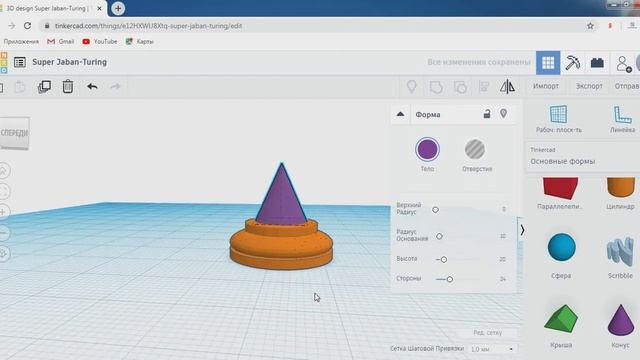Click the fit-all-in-view navigation button
640x360 pixels.
[3, 191]
